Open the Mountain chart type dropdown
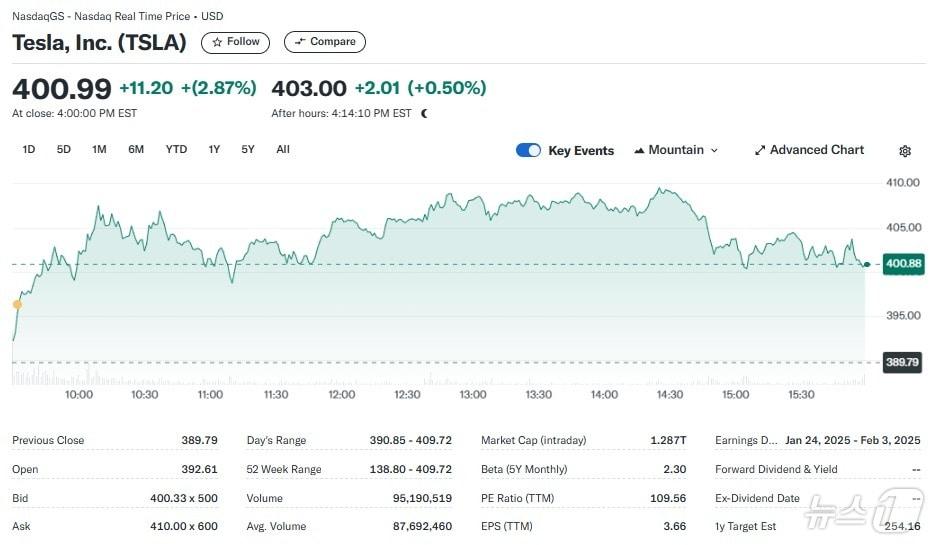 pyautogui.click(x=676, y=150)
